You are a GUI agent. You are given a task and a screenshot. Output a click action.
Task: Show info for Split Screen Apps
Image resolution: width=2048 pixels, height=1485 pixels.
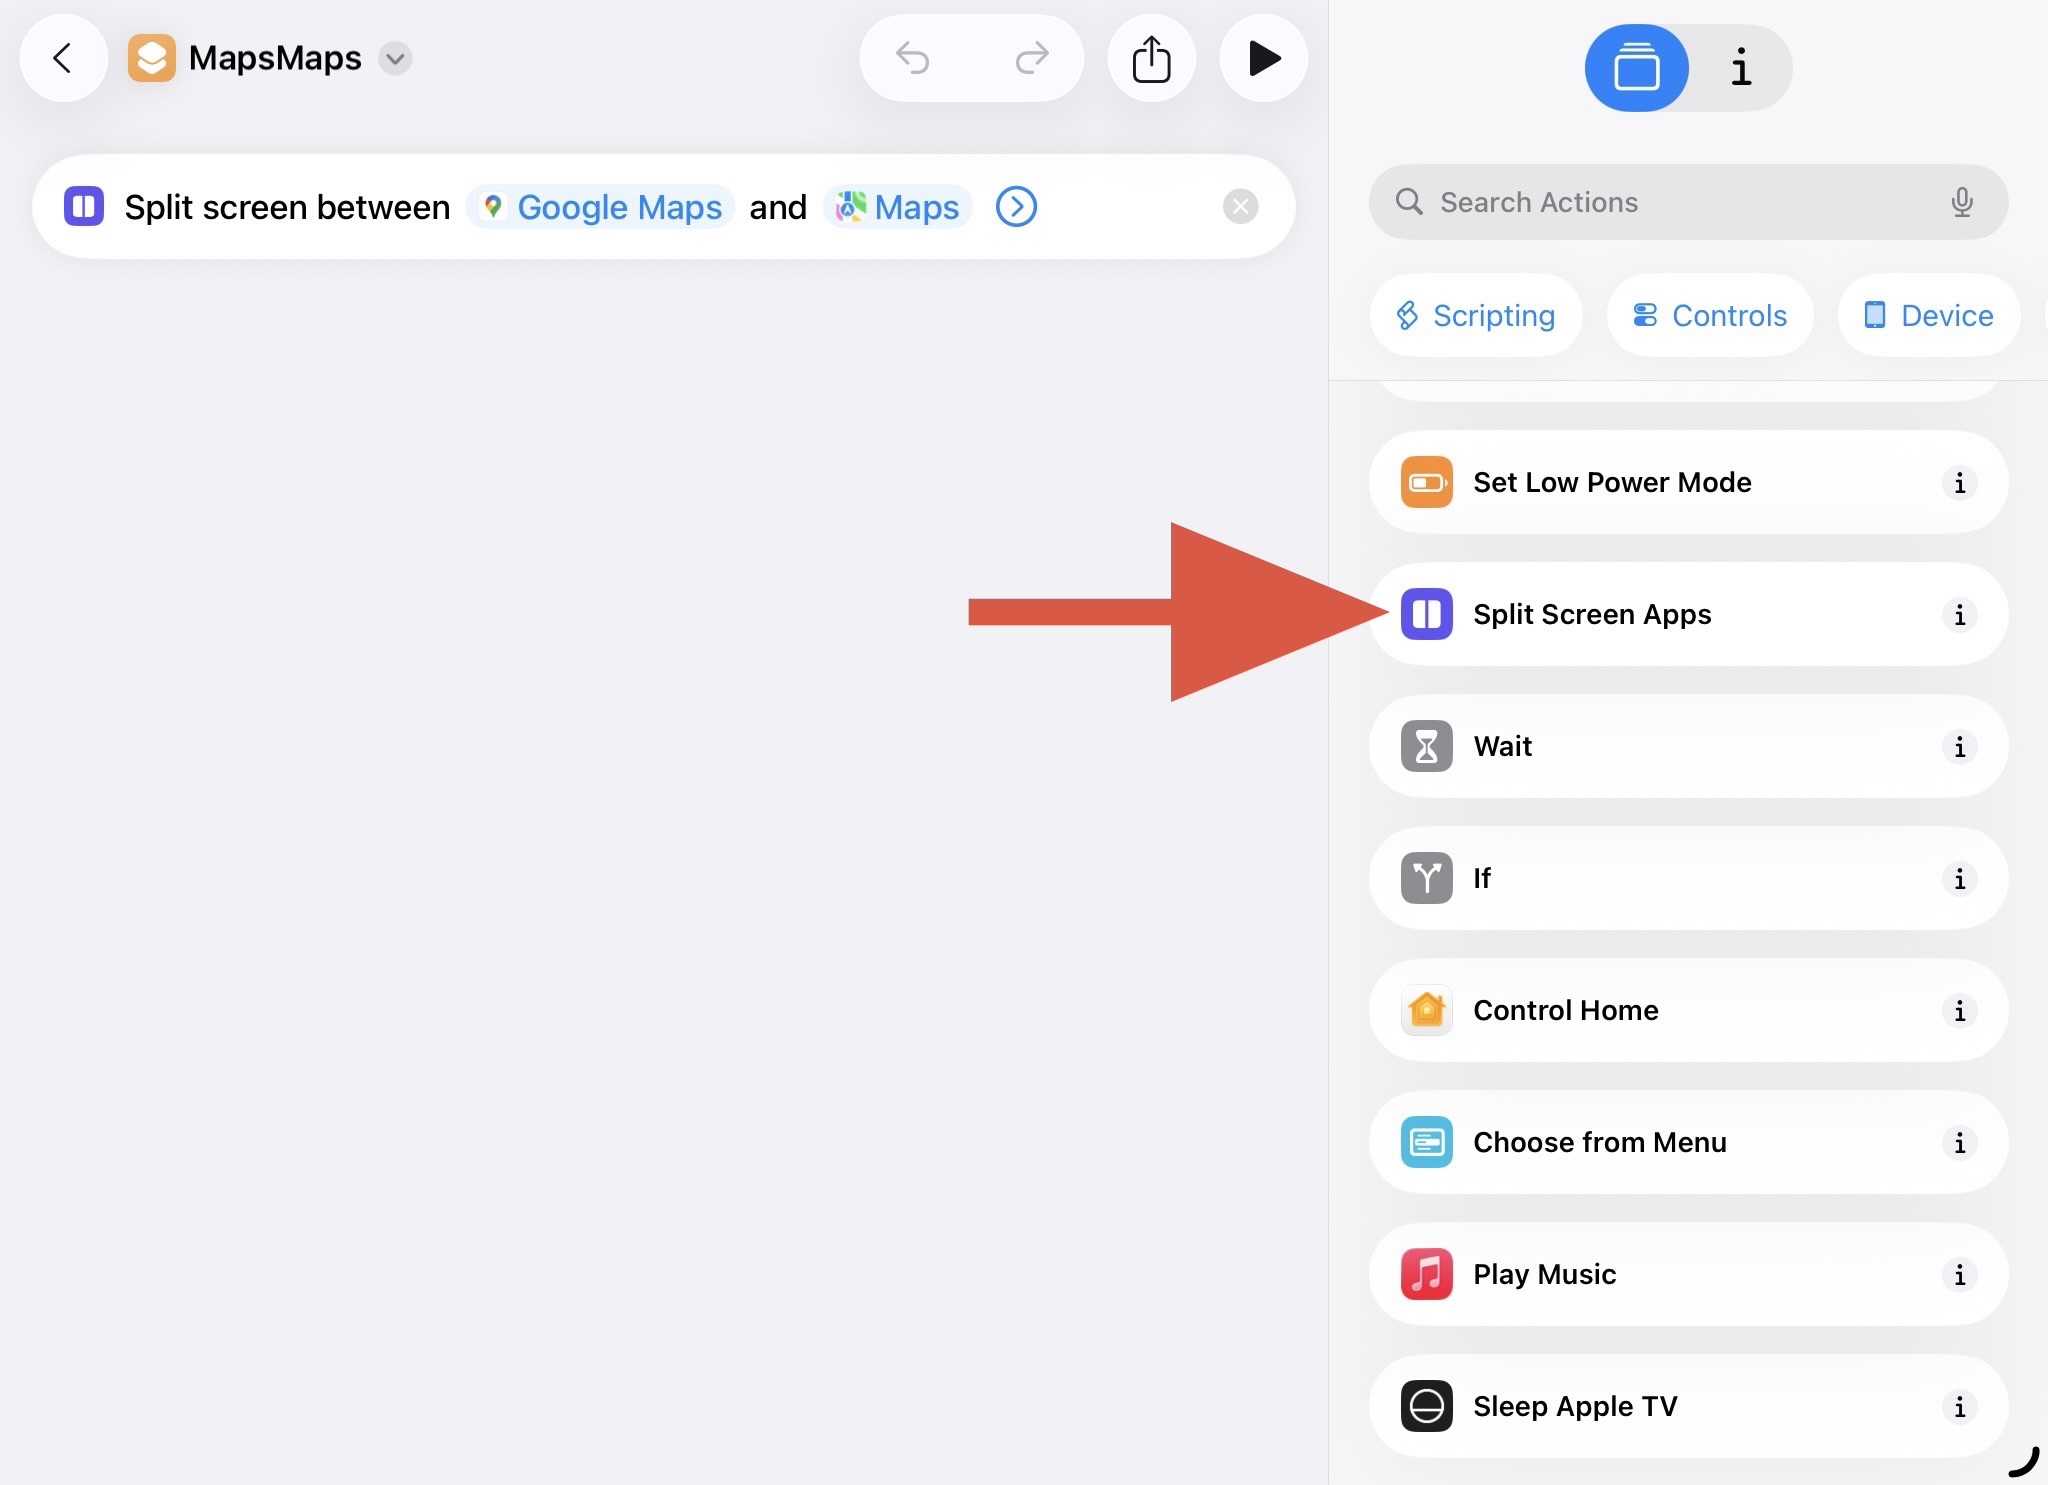(x=1960, y=615)
